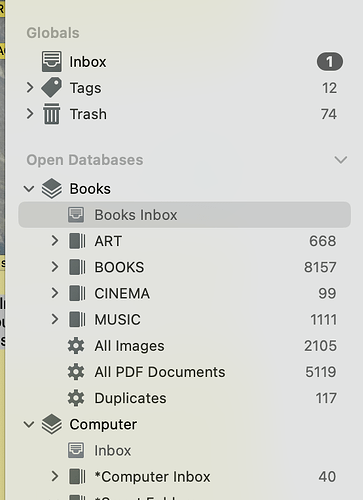
Task: Expand the Tags section
Action: tap(30, 88)
